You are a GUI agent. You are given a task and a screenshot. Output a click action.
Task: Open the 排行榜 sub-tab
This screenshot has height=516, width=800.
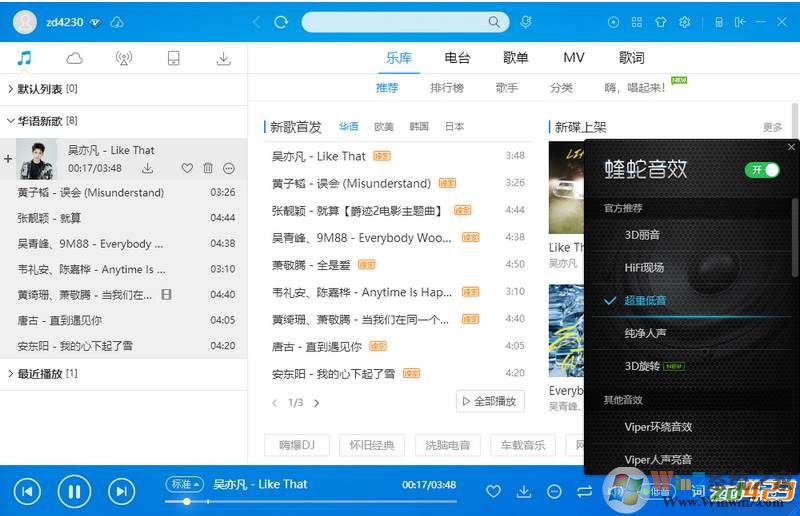pos(447,88)
